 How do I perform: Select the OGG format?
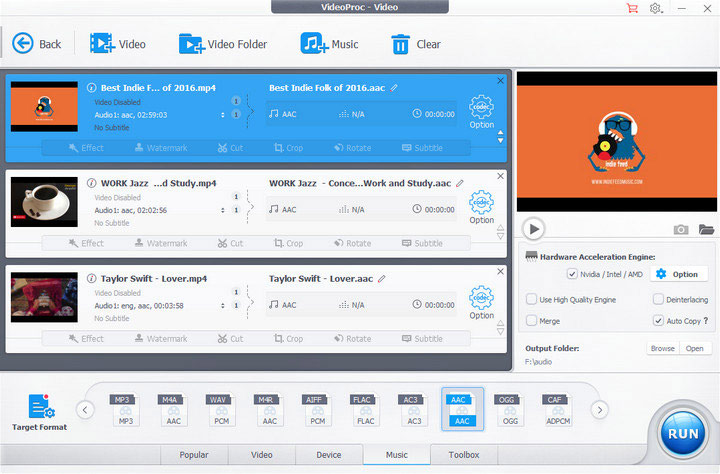point(510,409)
